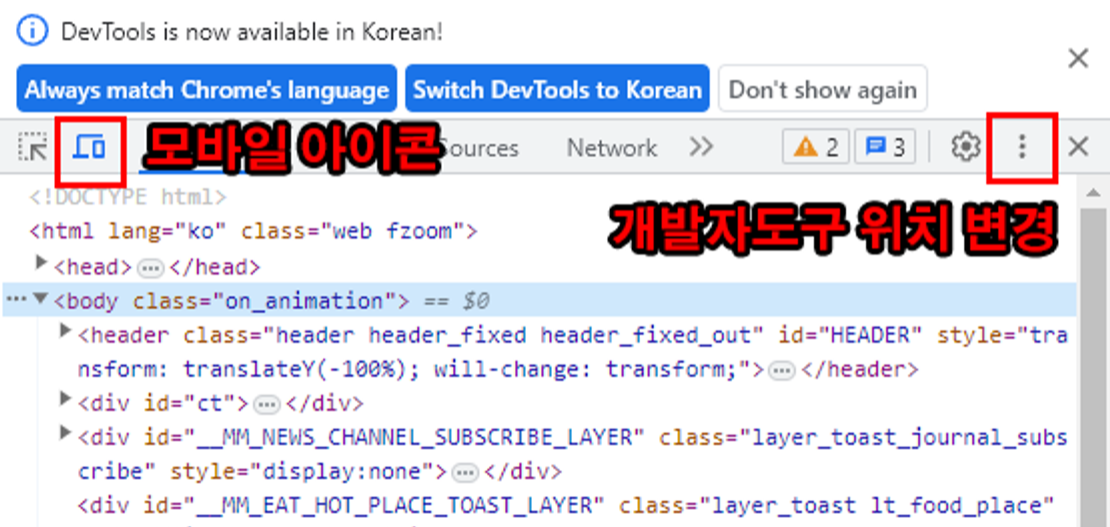Click the style="display:none" attribute text
The width and height of the screenshot is (1110, 527).
coord(301,472)
